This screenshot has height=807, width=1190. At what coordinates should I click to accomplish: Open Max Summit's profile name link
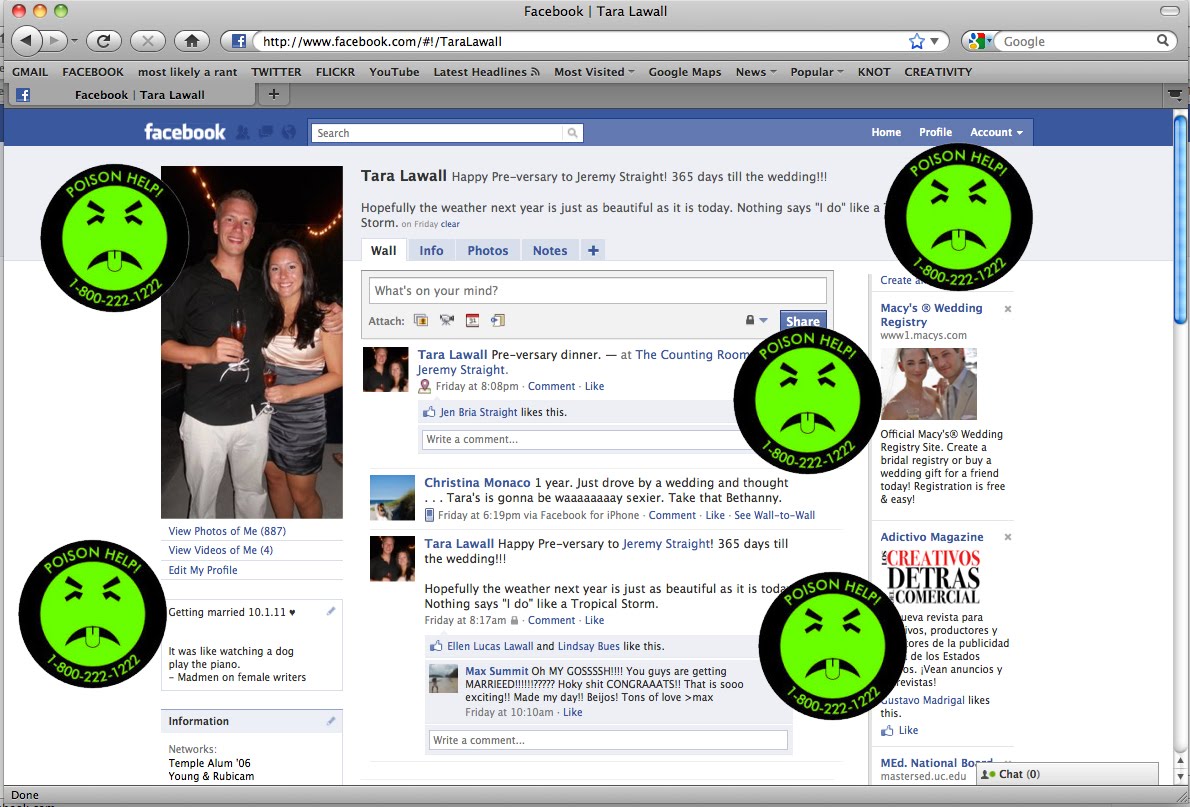click(496, 671)
